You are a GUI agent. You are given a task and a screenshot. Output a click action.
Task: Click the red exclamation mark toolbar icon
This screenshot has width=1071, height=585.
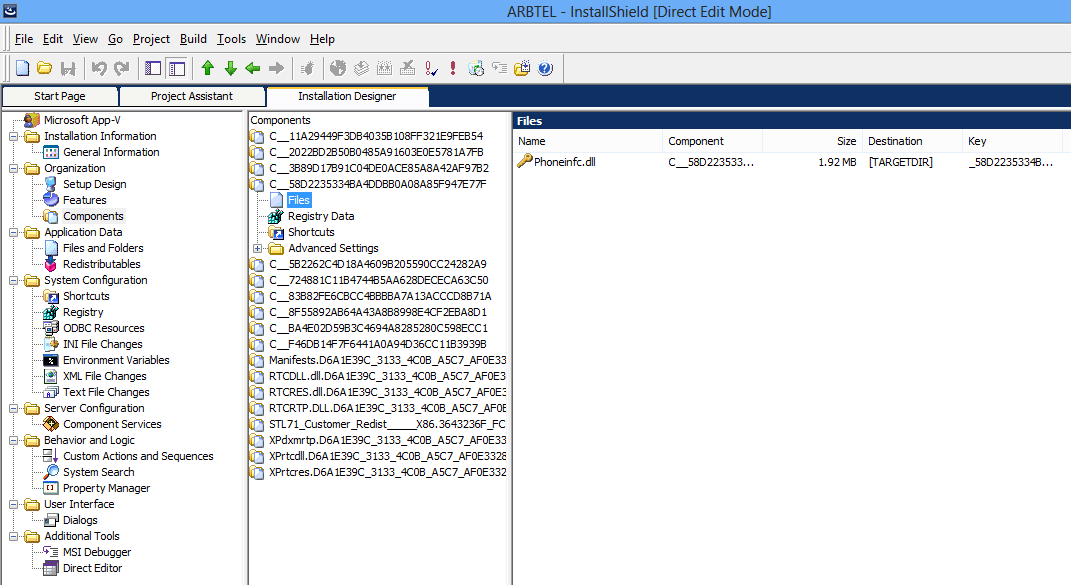click(453, 69)
